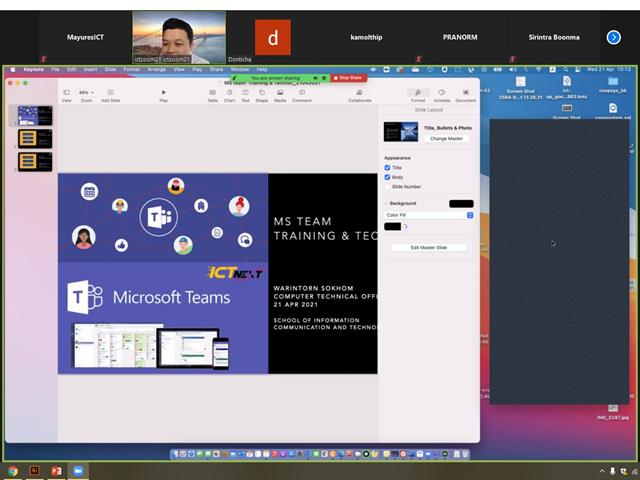This screenshot has height=480, width=640.
Task: Open the Keynote menu in menu bar
Action: coord(33,69)
